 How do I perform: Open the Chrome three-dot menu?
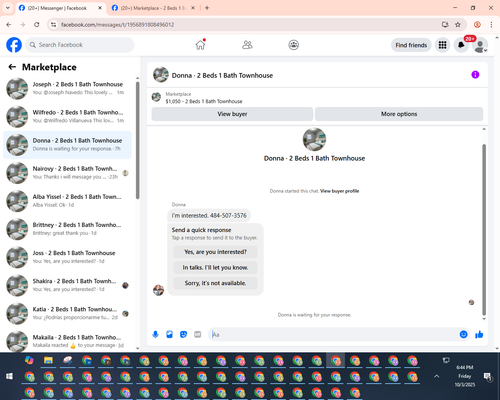(491, 25)
